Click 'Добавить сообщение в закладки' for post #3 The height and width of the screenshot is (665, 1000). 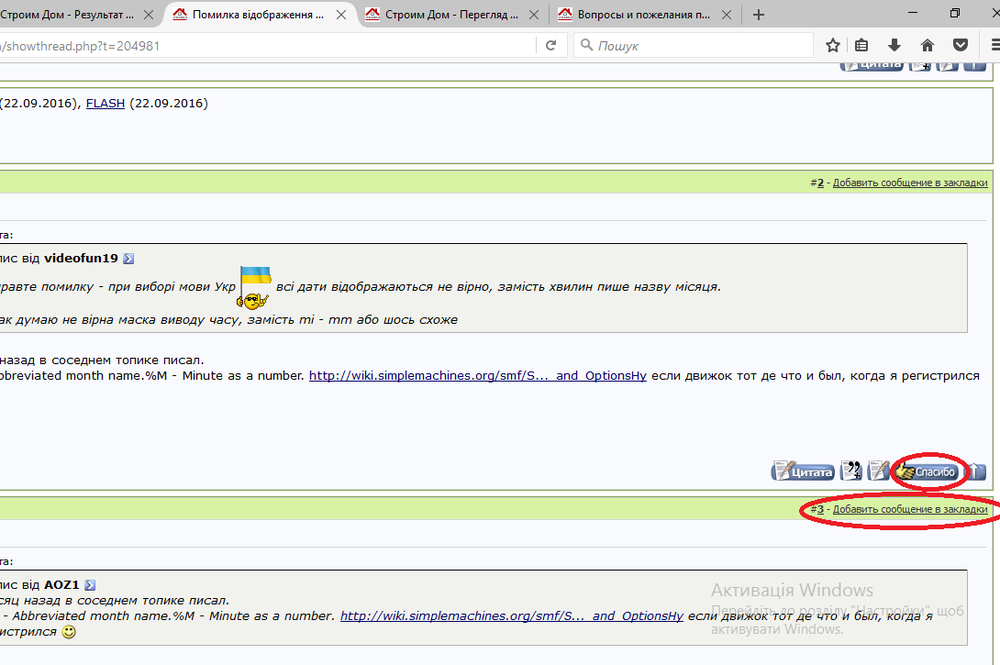910,509
